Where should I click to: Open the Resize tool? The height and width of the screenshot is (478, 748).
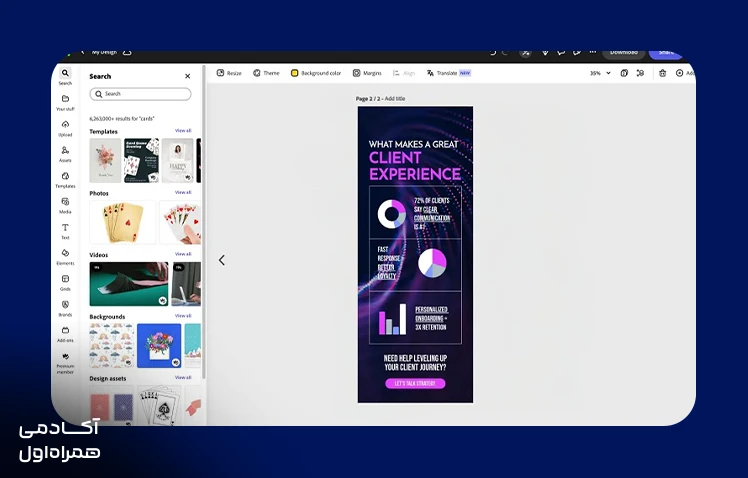coord(229,73)
